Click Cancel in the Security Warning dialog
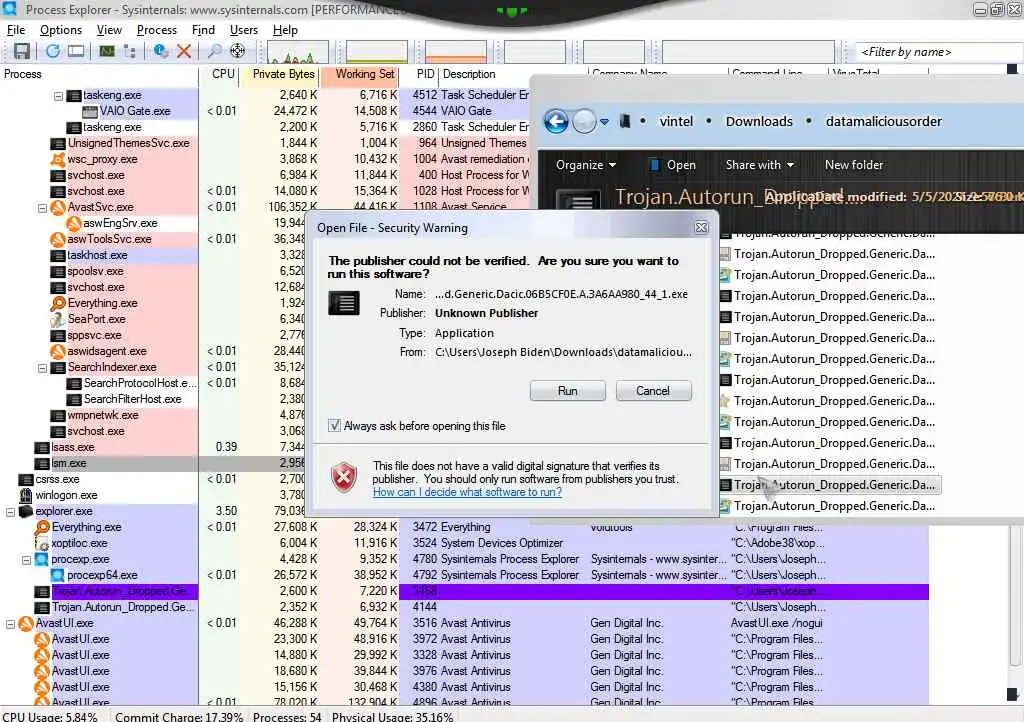This screenshot has height=722, width=1024. coord(653,391)
